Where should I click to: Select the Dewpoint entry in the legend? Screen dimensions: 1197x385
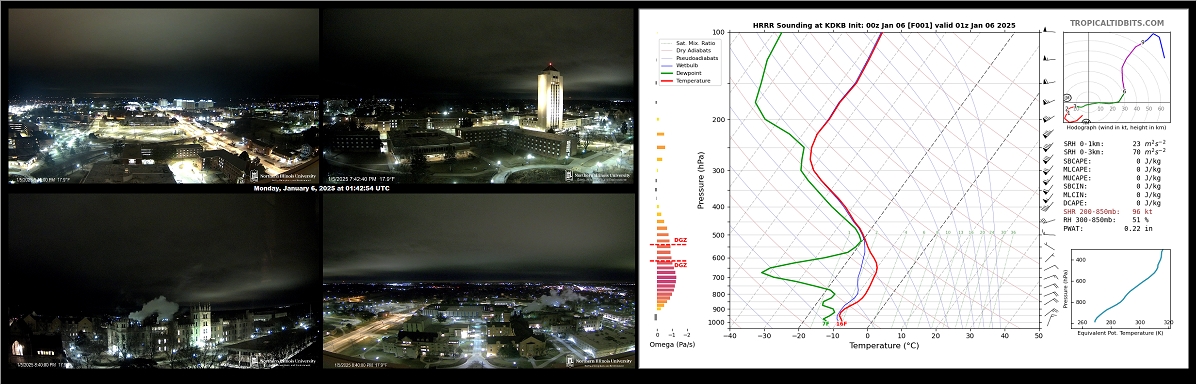coord(684,73)
